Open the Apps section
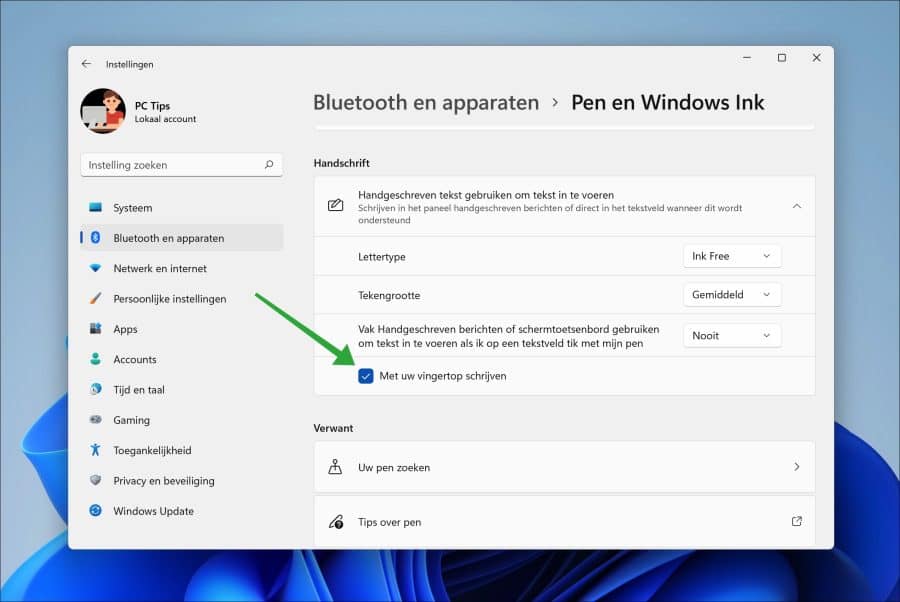This screenshot has height=602, width=900. (182, 329)
